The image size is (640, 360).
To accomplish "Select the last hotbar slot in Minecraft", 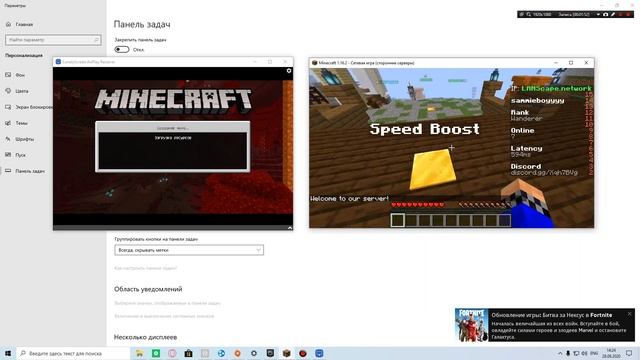I will (x=504, y=220).
